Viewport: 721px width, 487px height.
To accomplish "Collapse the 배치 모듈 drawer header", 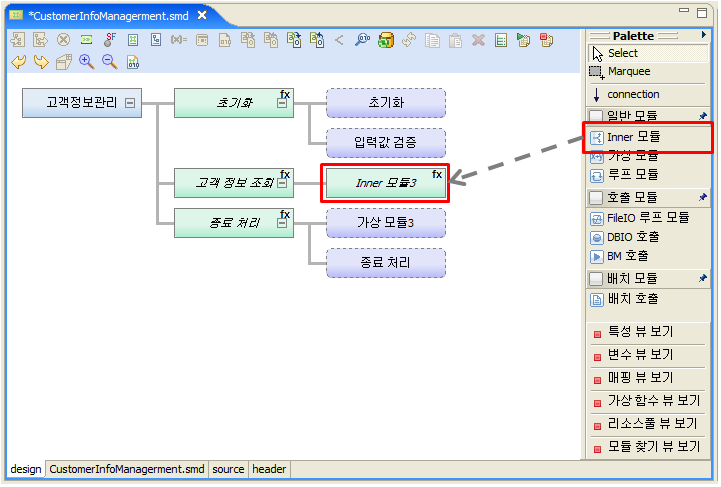I will [648, 278].
